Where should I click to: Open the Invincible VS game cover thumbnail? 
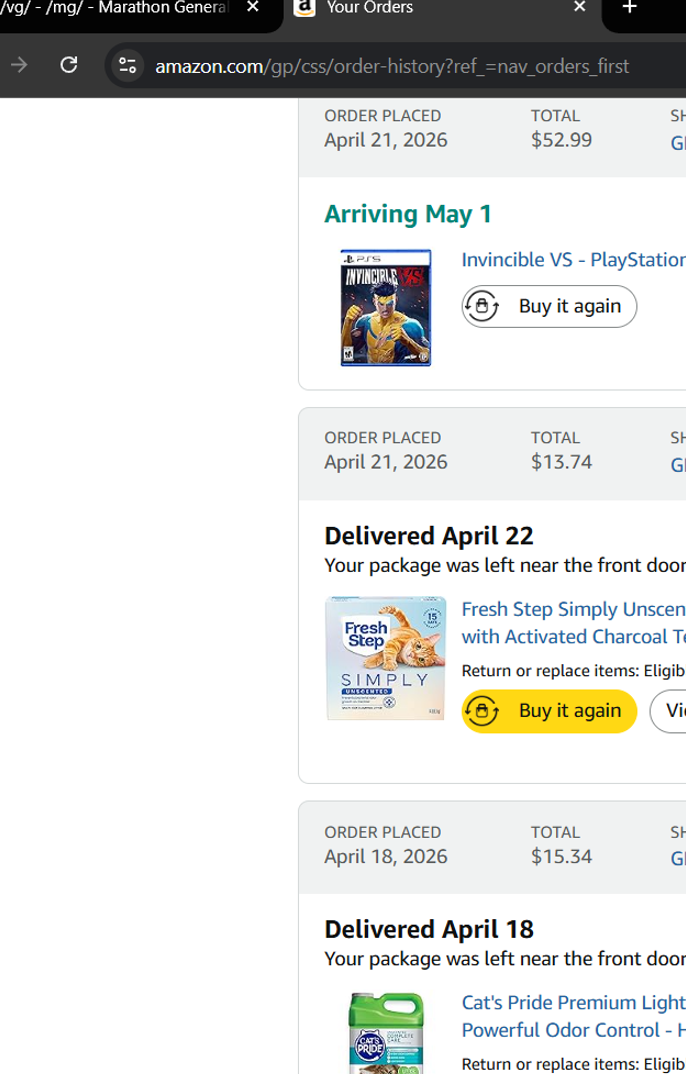tap(385, 307)
